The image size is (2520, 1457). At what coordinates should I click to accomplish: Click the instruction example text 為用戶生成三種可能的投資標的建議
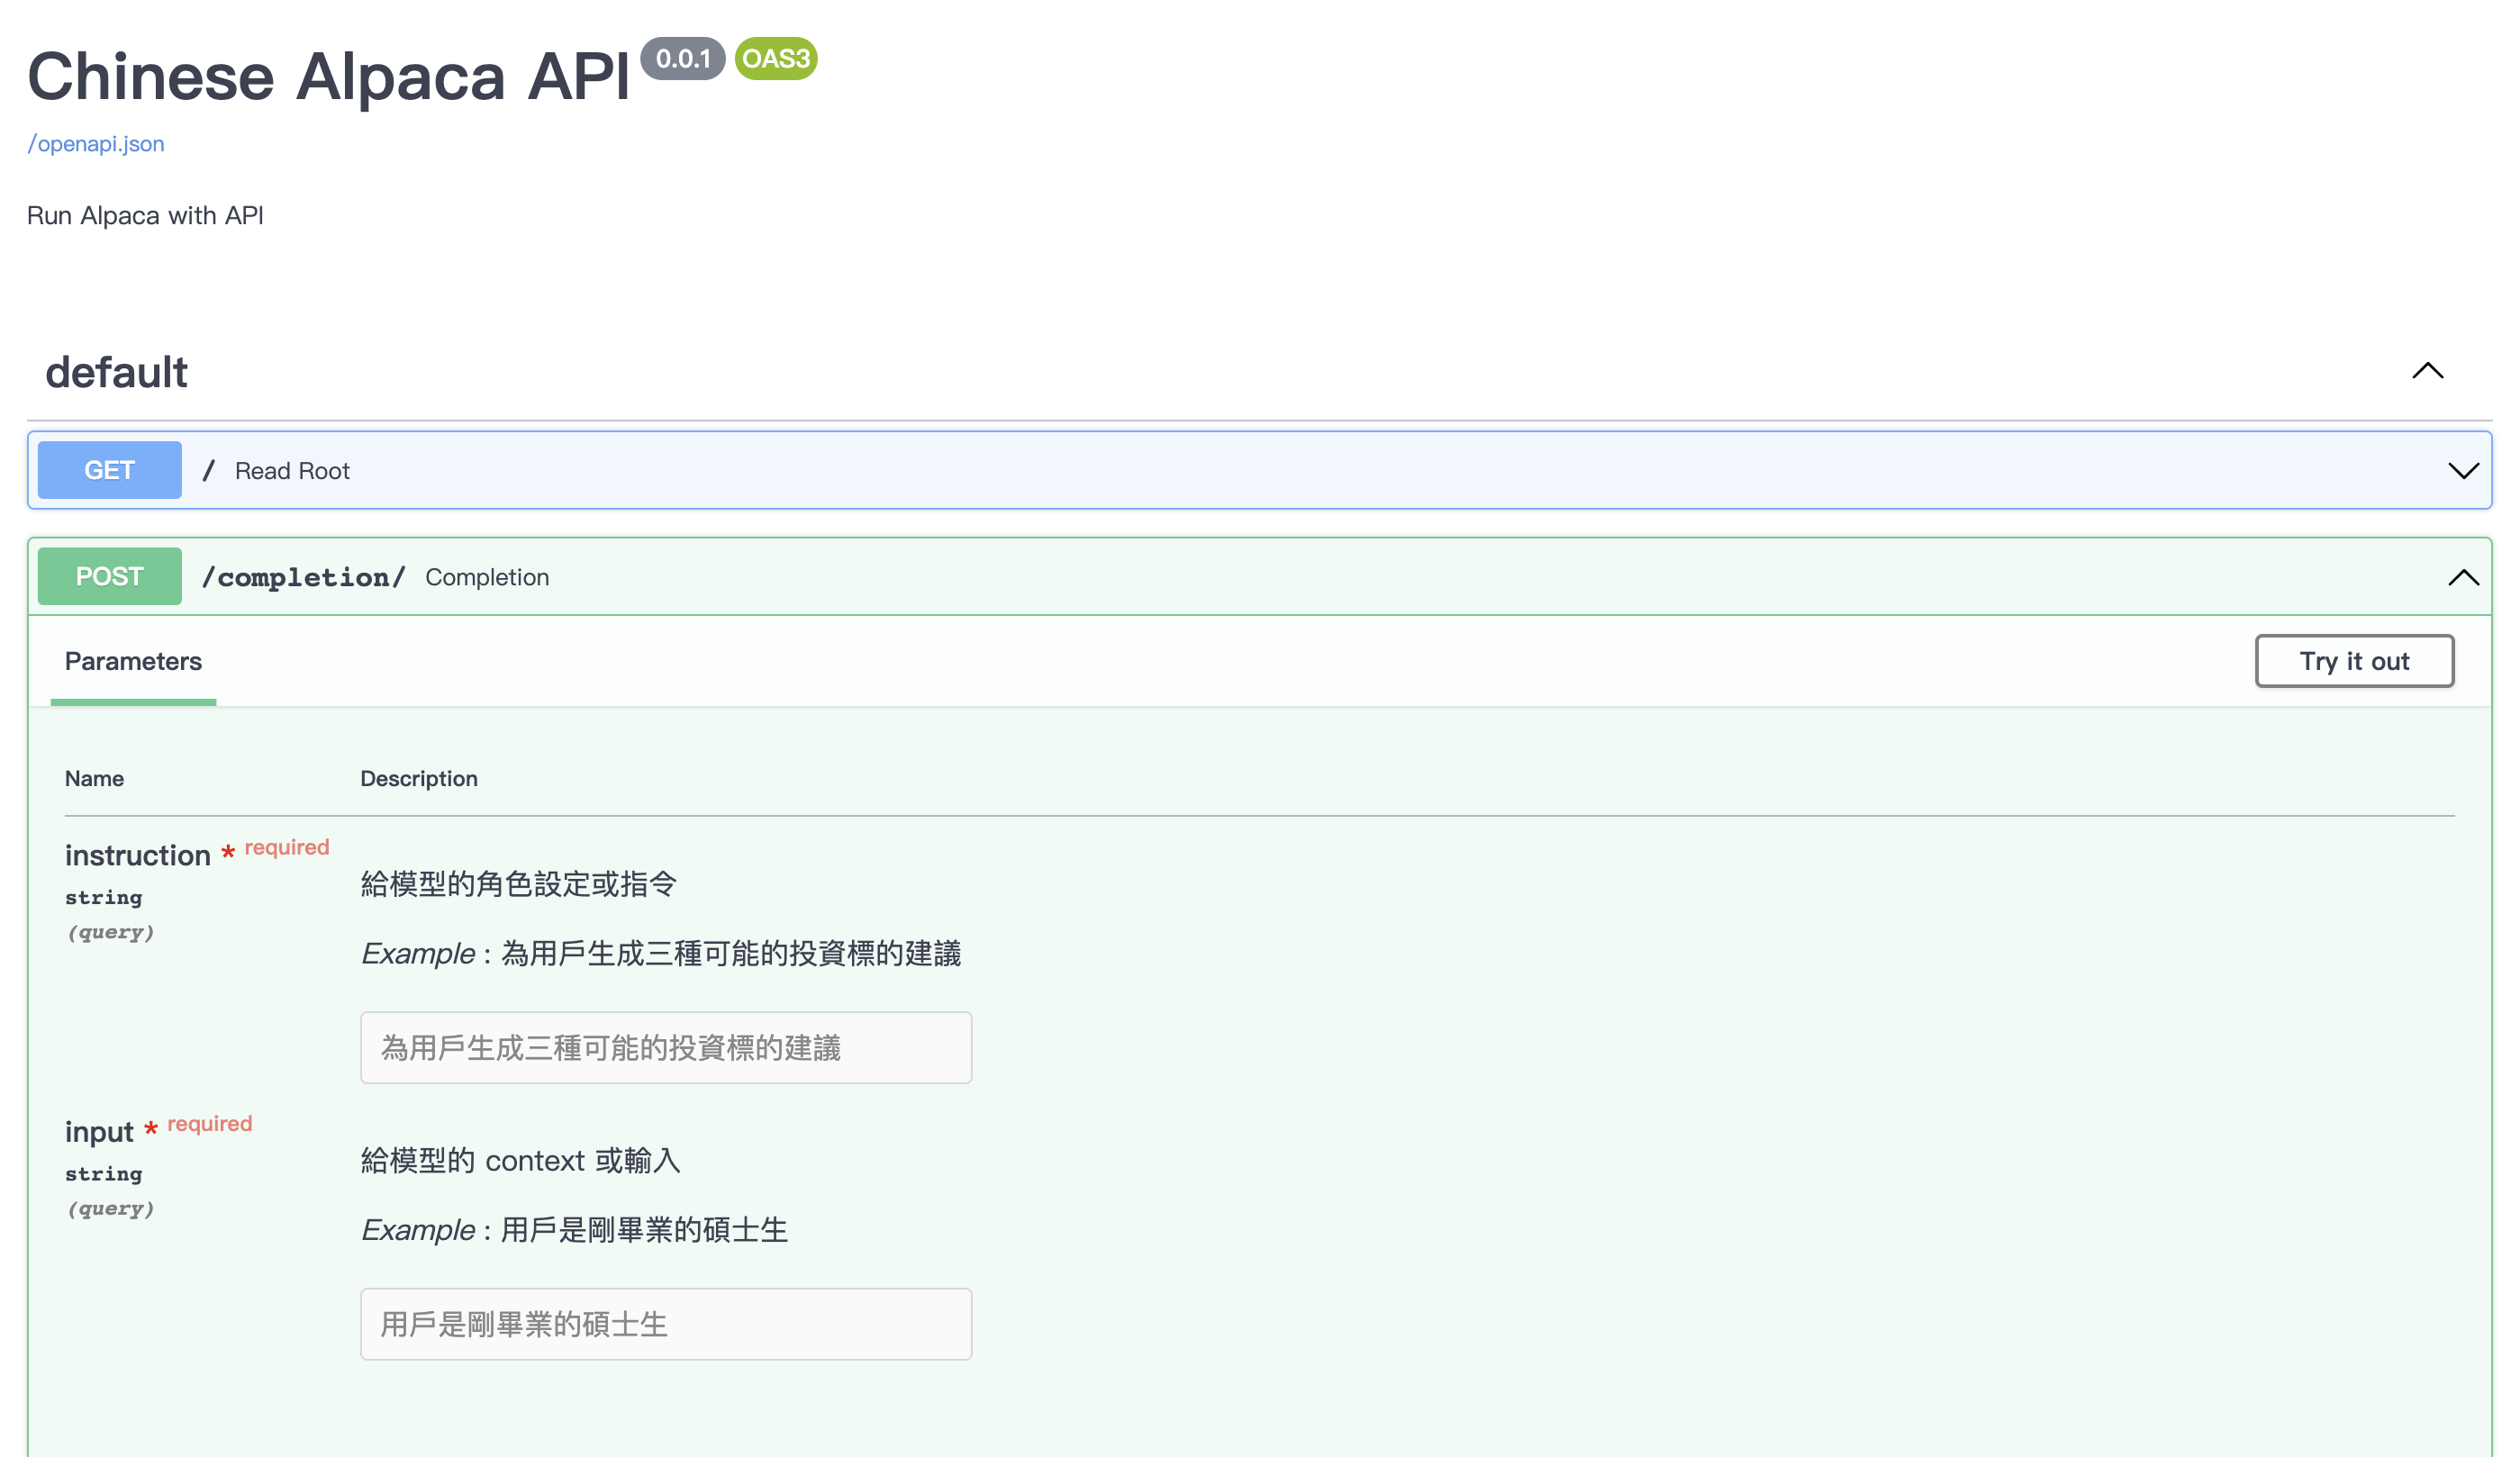click(731, 954)
